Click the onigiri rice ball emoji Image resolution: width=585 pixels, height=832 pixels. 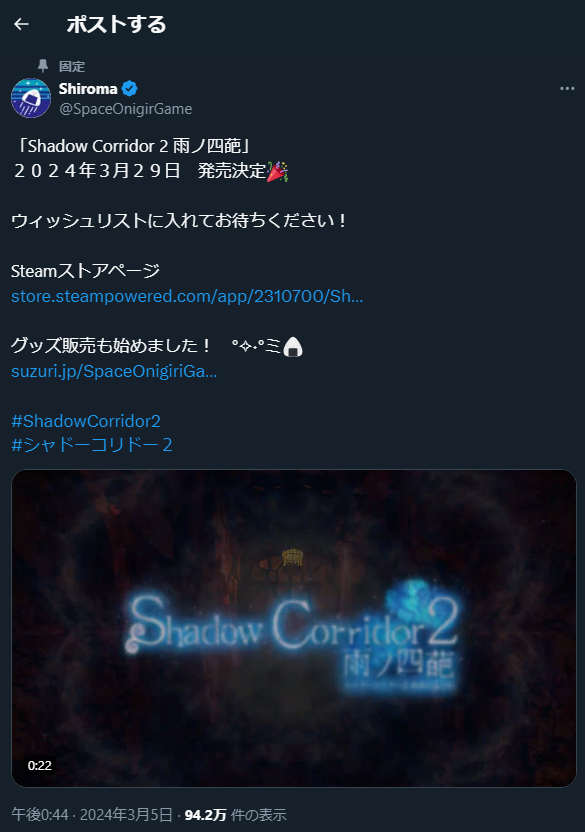pos(293,347)
